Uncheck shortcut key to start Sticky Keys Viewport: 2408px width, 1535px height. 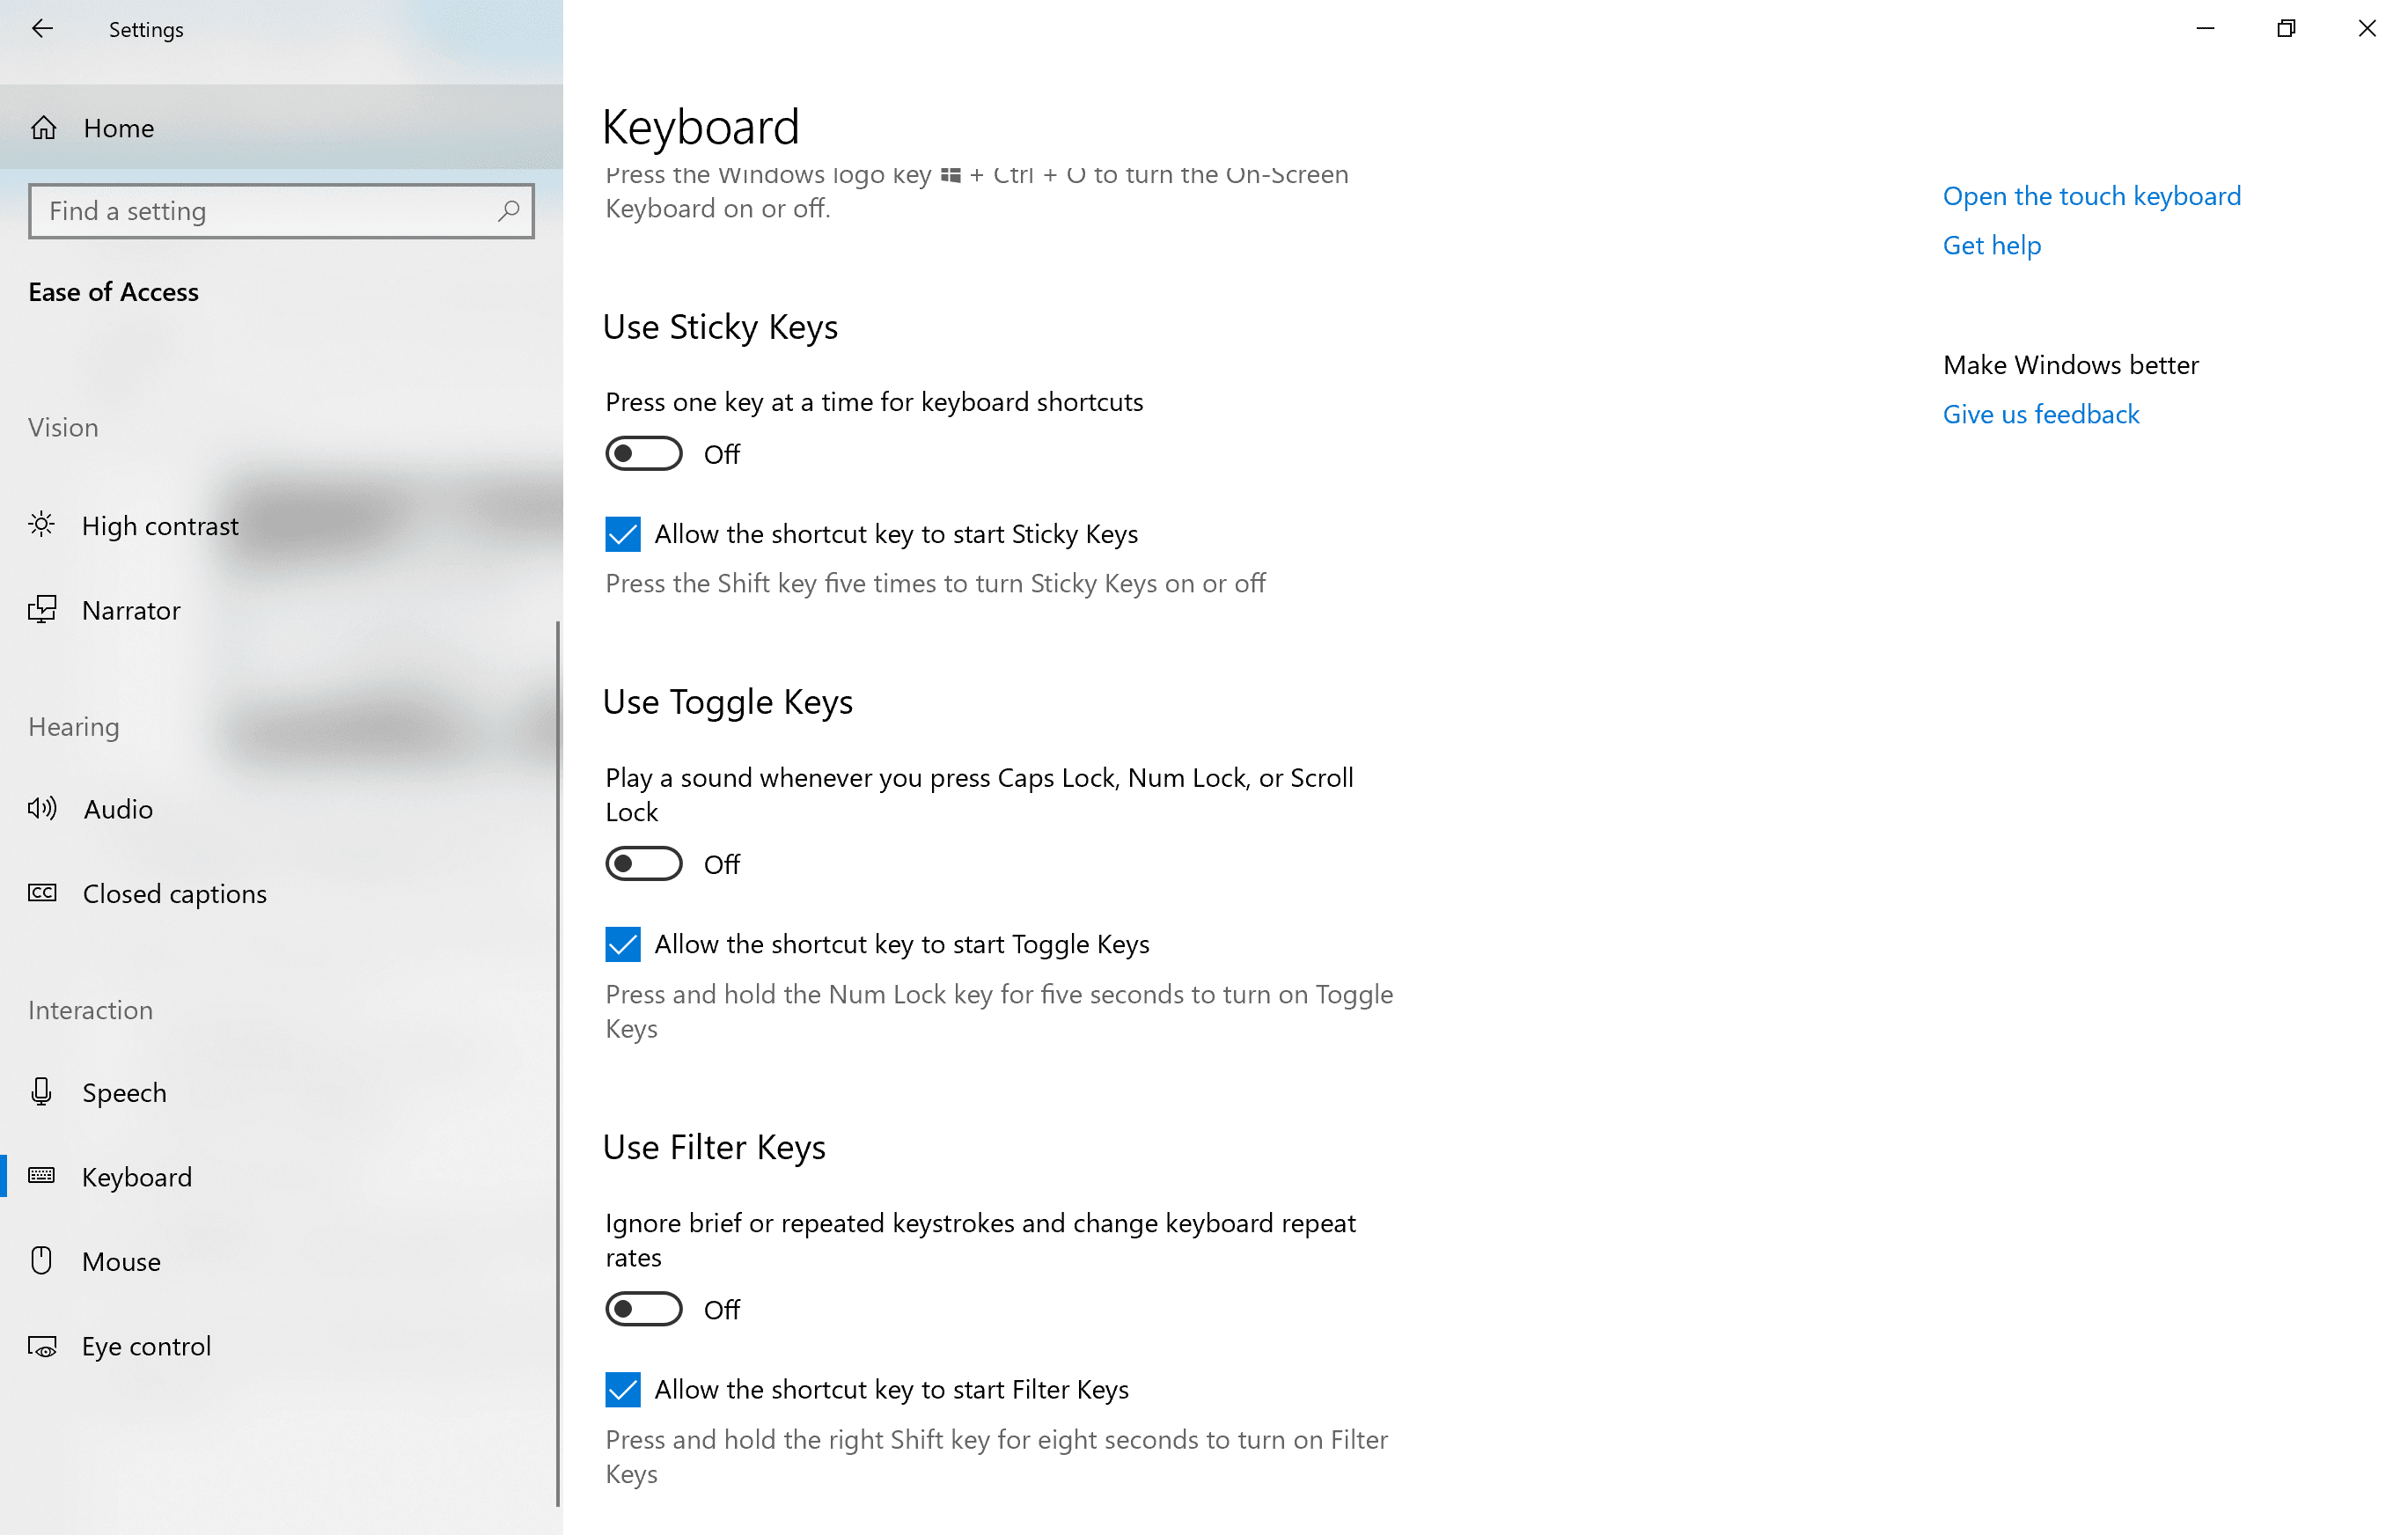click(x=622, y=533)
